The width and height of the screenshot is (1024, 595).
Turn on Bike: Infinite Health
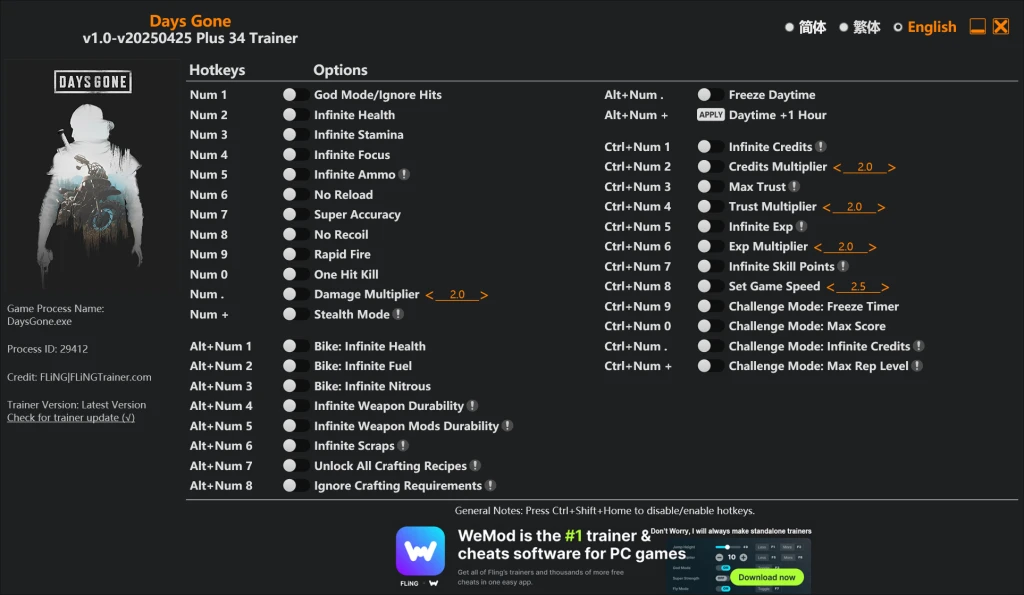(x=295, y=346)
